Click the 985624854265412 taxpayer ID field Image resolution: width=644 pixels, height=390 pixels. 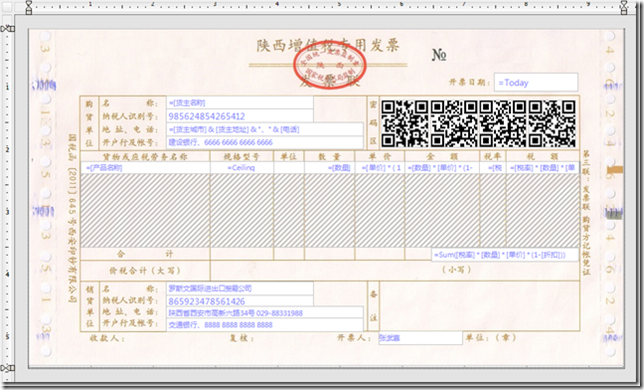(240, 116)
